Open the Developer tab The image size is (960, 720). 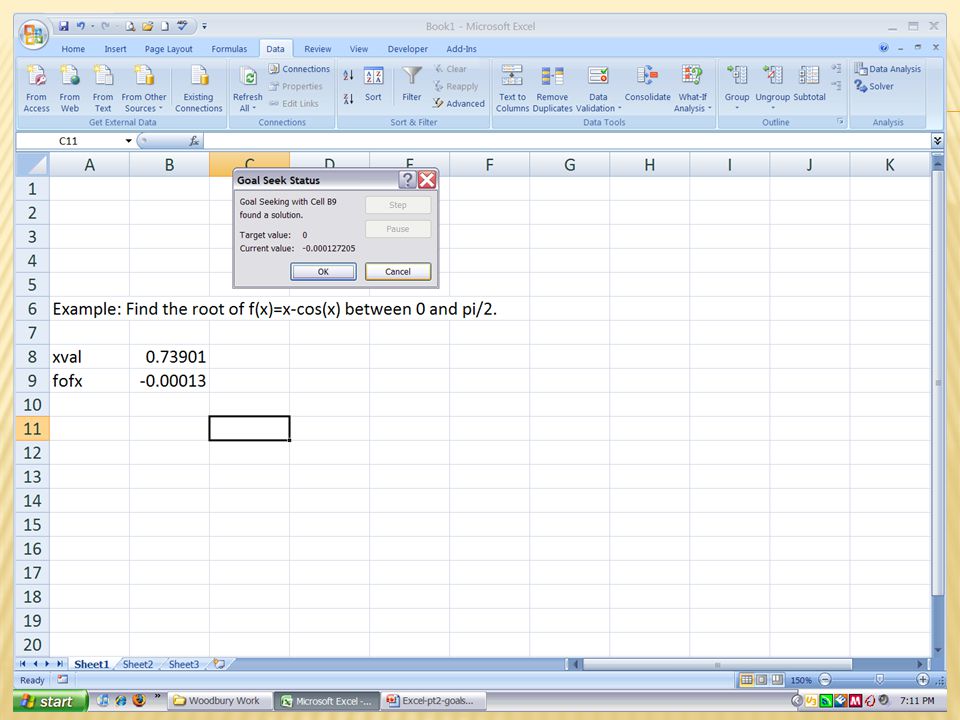(x=407, y=49)
